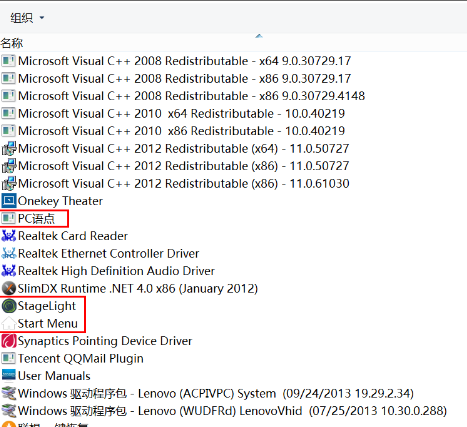
Task: Select the Onekey Theater program name
Action: click(60, 201)
